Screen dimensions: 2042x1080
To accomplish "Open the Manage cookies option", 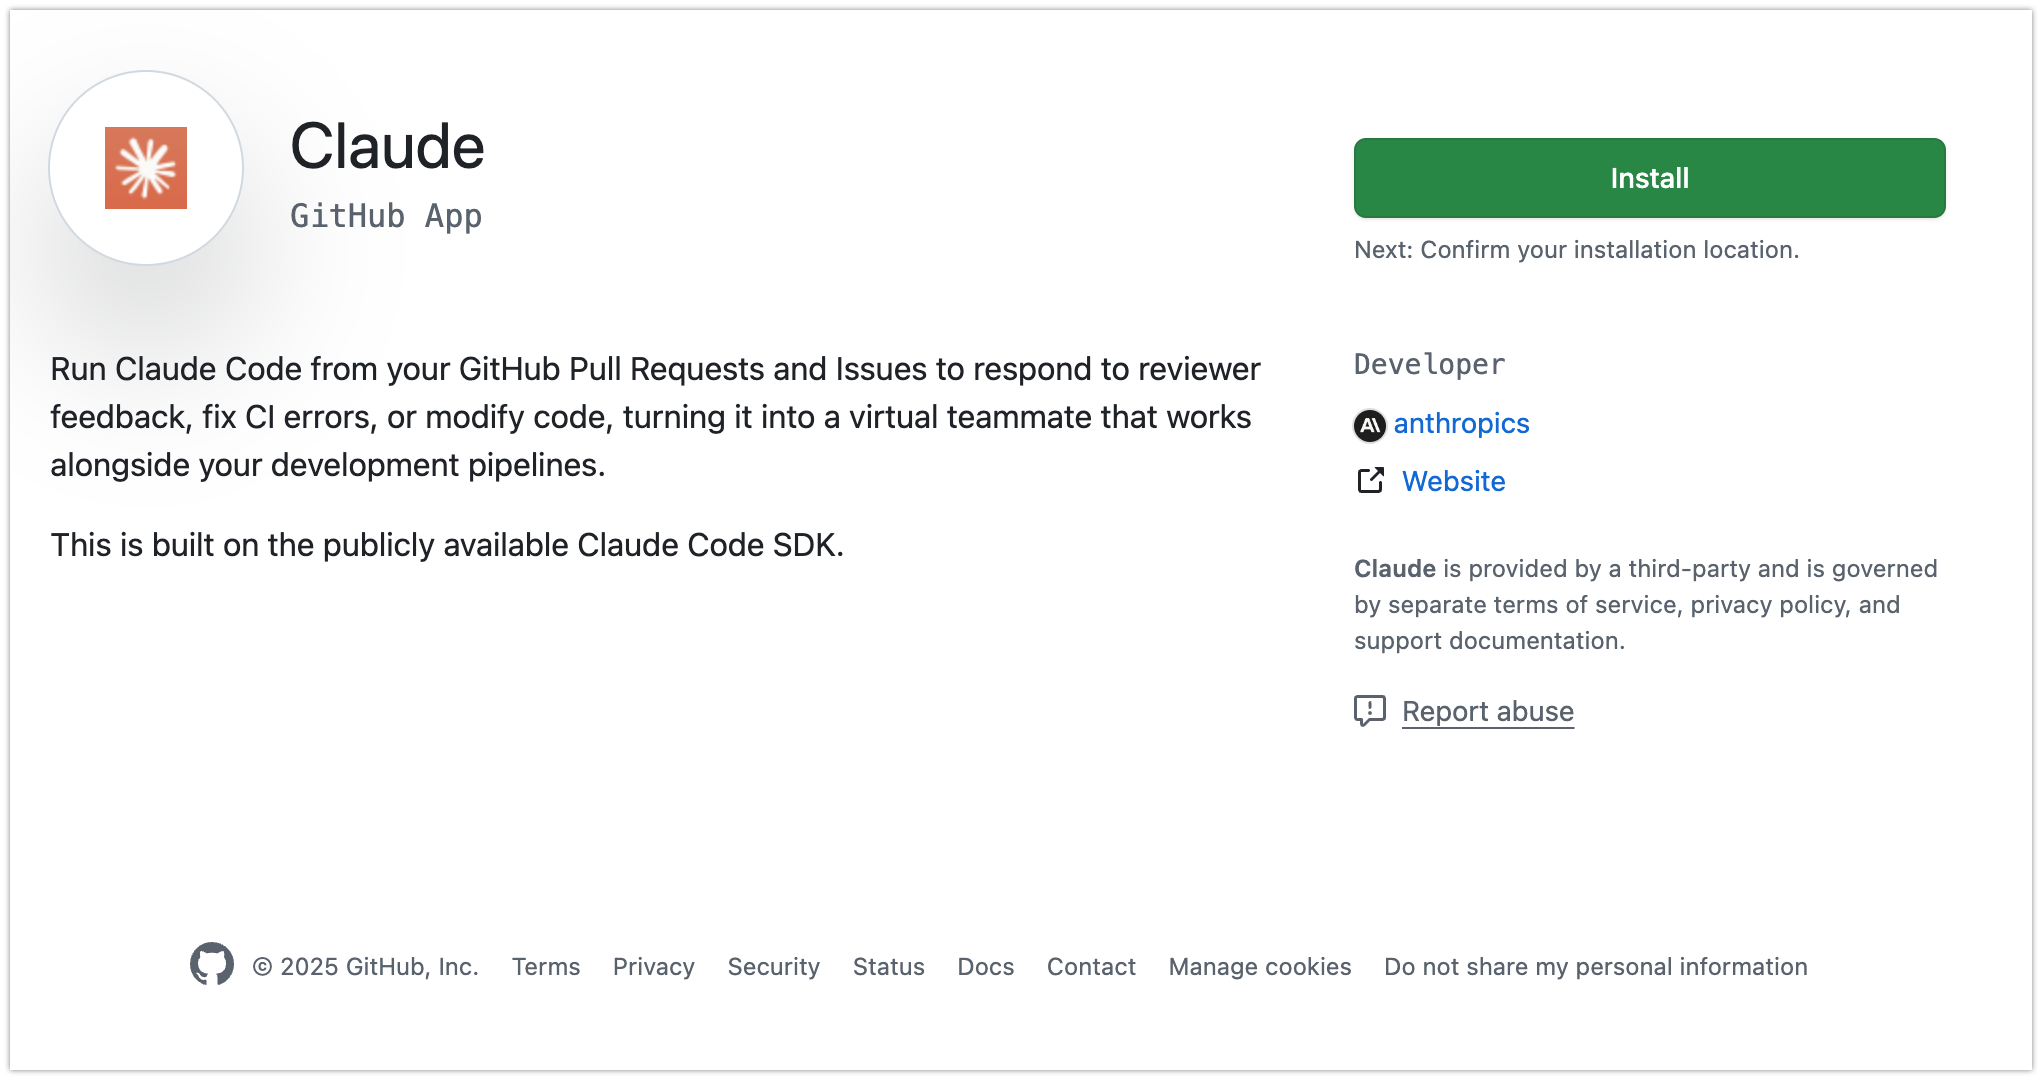I will [1259, 967].
